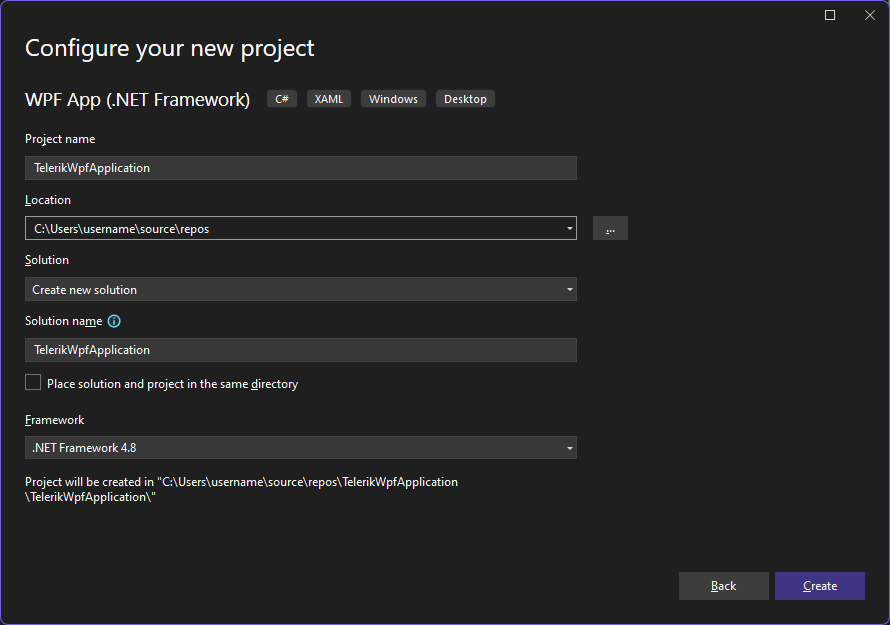Screen dimensions: 890x625
Task: Click inside the Project name field
Action: 300,167
